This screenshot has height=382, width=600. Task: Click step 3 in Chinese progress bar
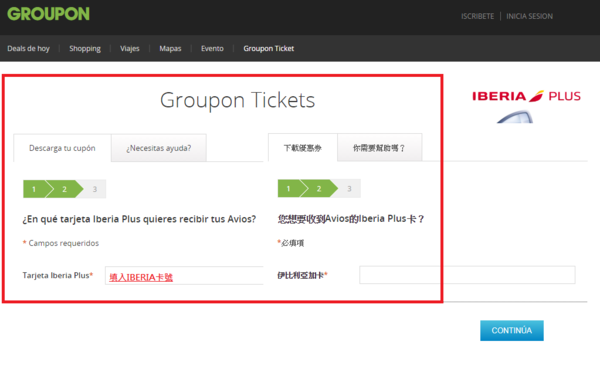[349, 189]
